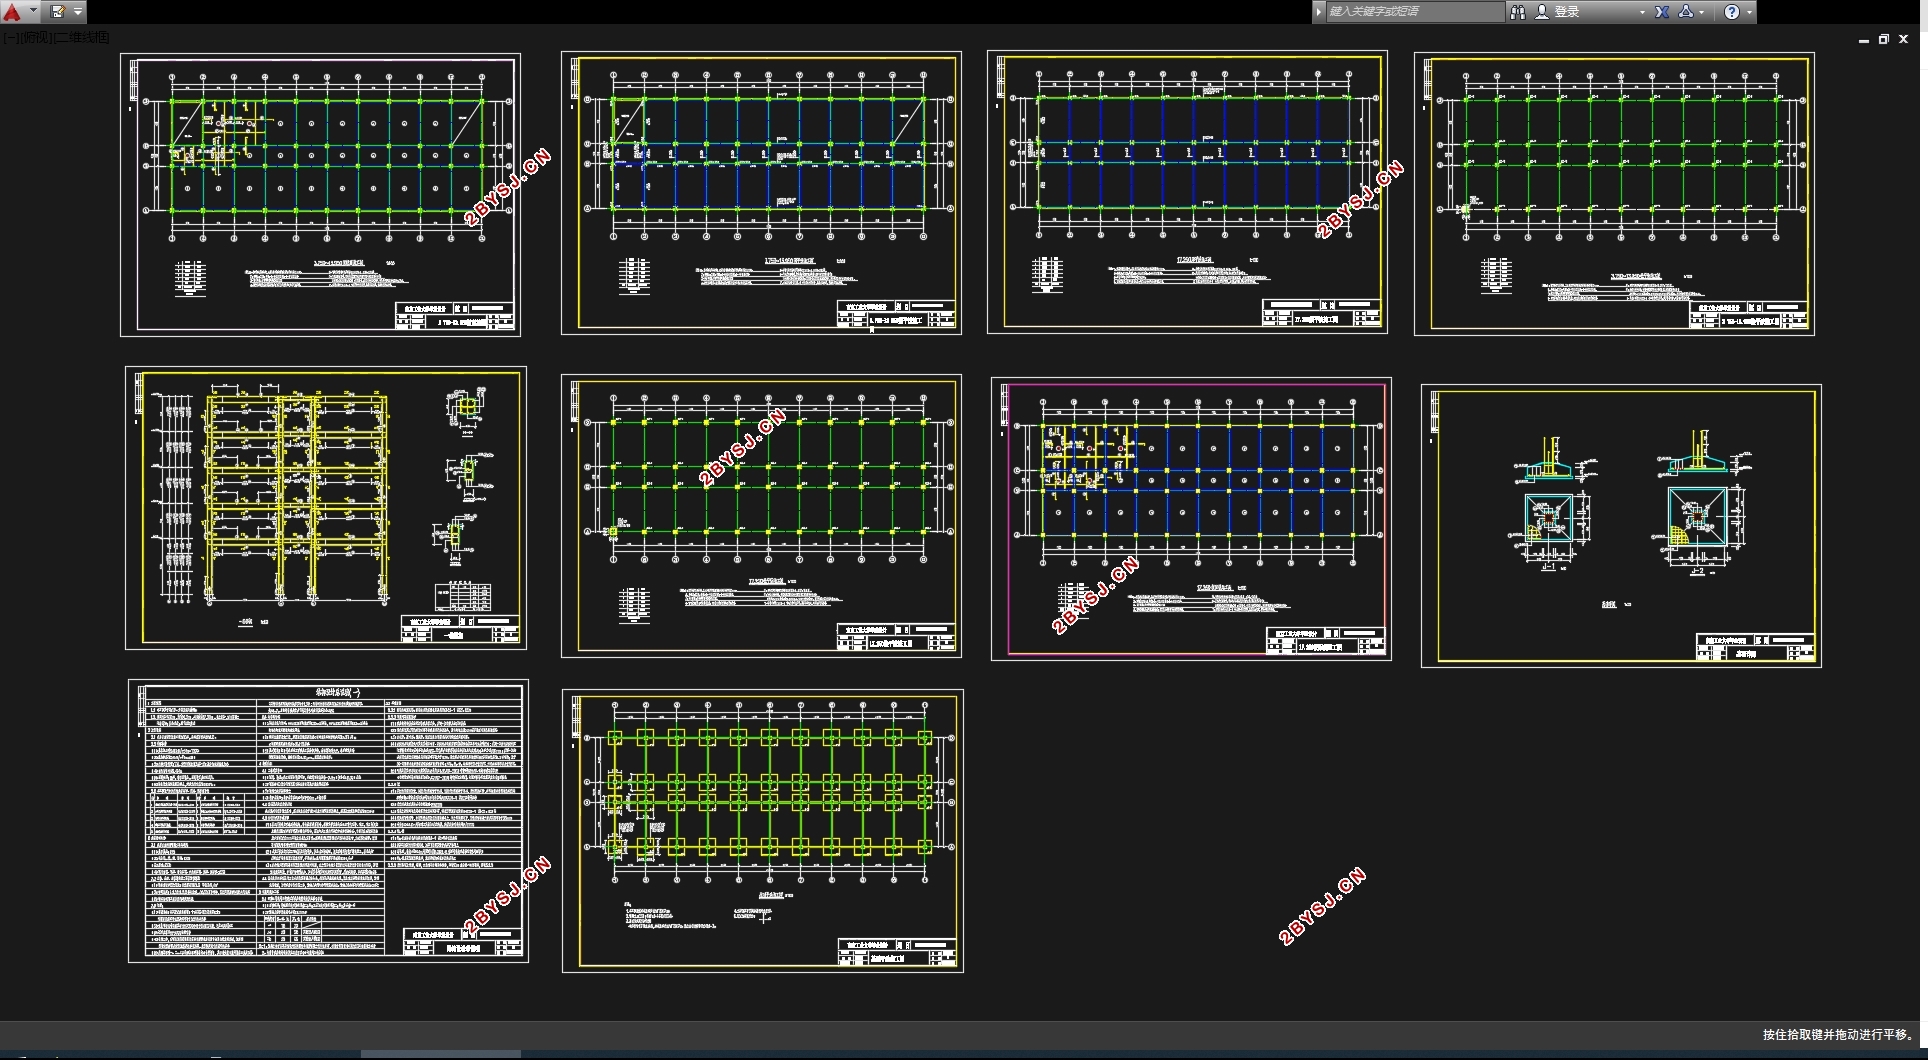Viewport: 1928px width, 1060px height.
Task: Expand the 登录 account dropdown arrow
Action: [1642, 12]
